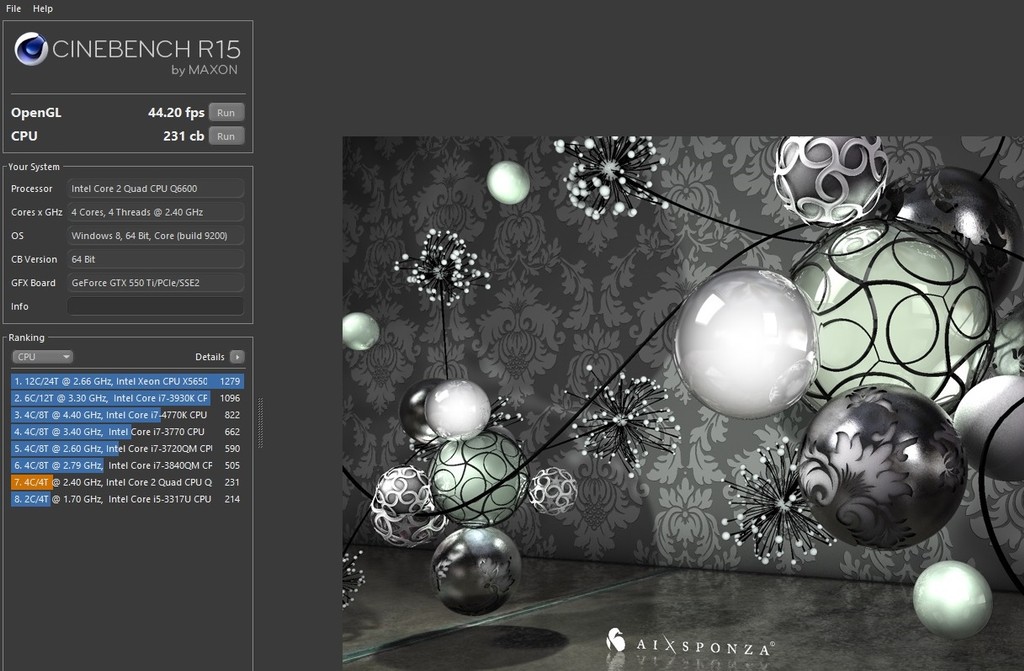Viewport: 1024px width, 671px height.
Task: Click the Cinebench R15 logo icon
Action: (31, 49)
